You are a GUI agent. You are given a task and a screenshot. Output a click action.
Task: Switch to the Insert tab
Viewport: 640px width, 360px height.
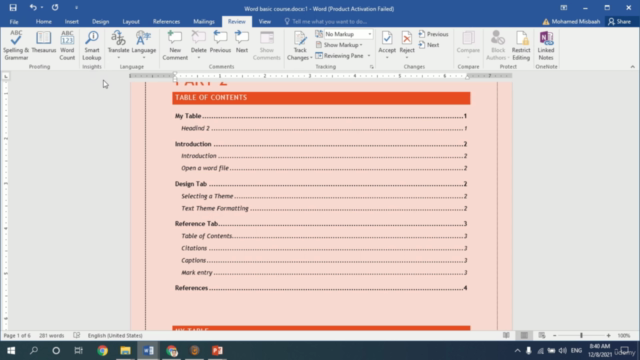71,22
